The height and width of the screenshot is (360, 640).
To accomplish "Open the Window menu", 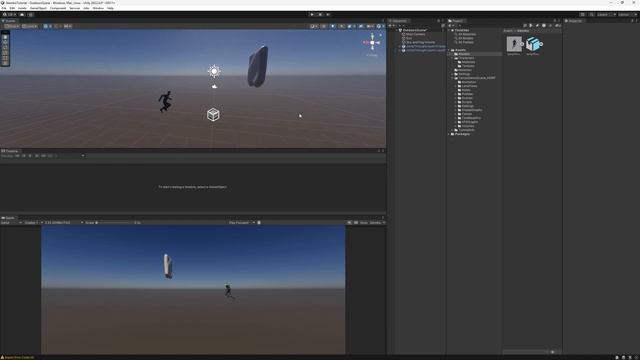I will pyautogui.click(x=98, y=8).
